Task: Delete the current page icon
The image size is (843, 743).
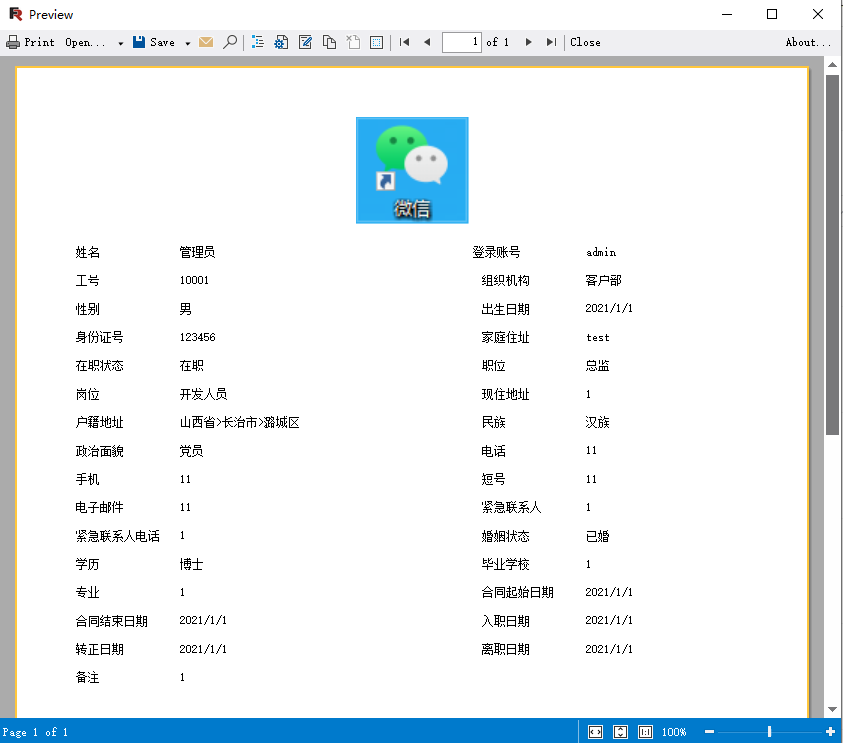Action: pos(353,42)
